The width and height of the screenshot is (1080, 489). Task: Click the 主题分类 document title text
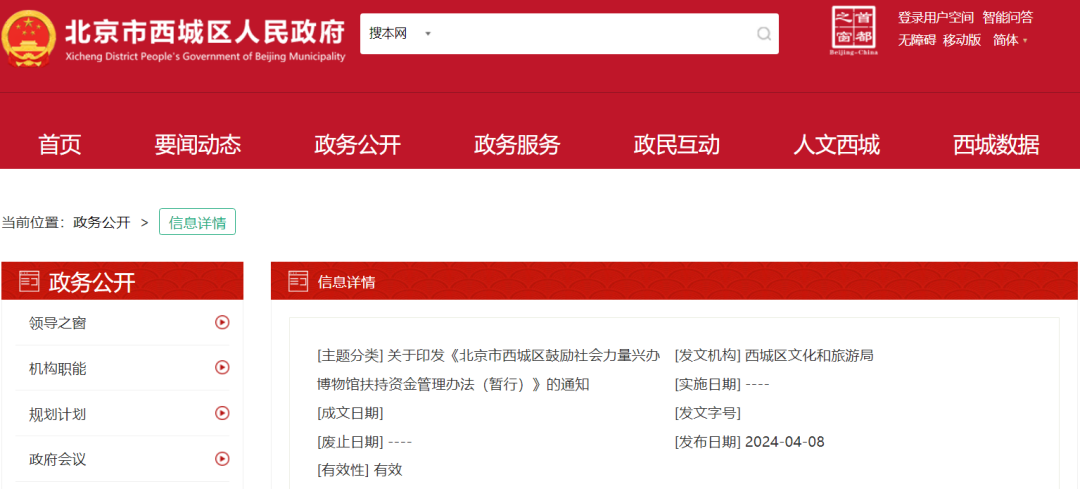coord(488,371)
